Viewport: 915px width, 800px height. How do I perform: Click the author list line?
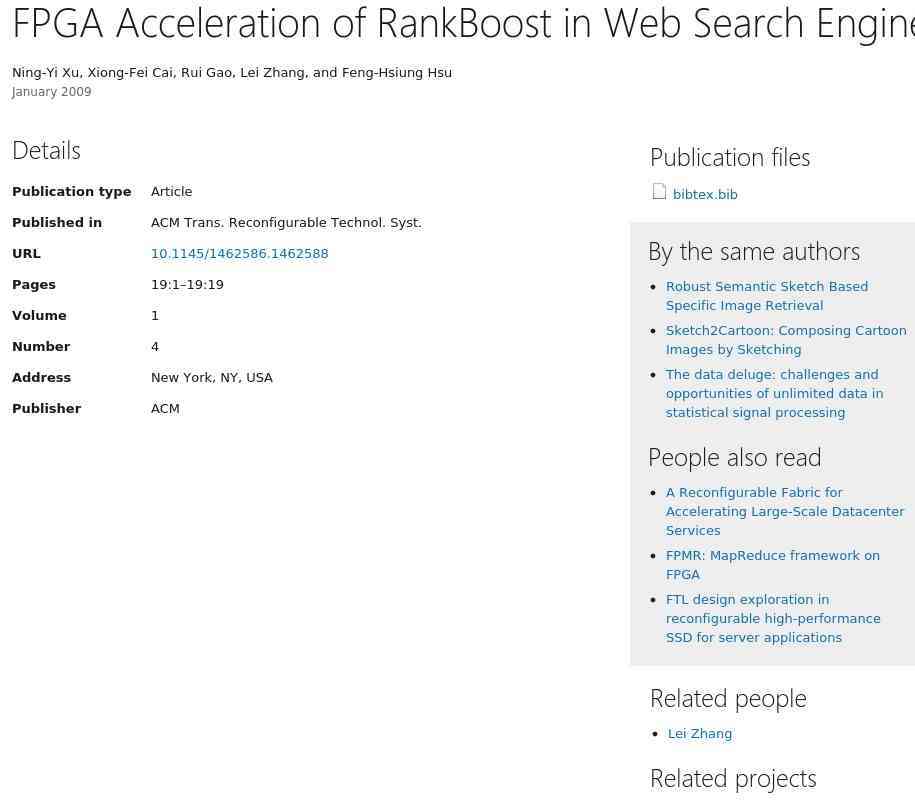point(232,73)
